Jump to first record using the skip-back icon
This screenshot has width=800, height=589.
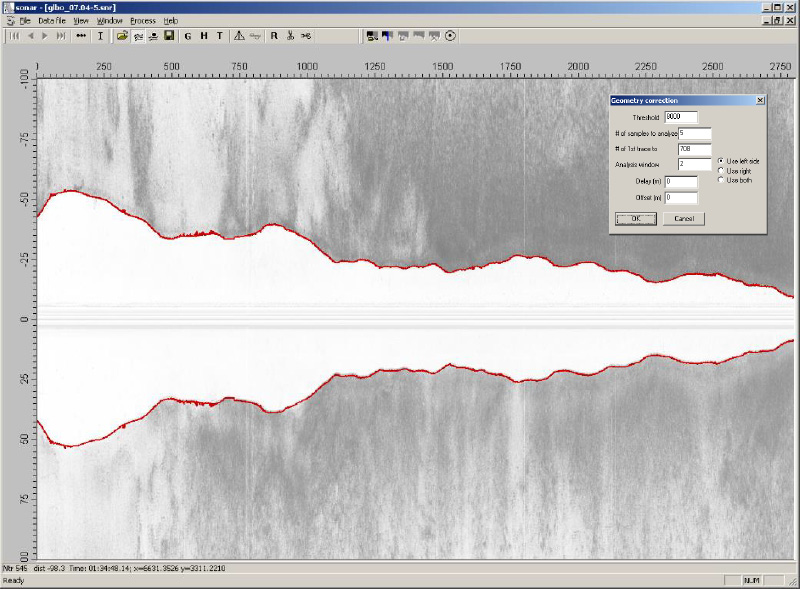pyautogui.click(x=15, y=36)
